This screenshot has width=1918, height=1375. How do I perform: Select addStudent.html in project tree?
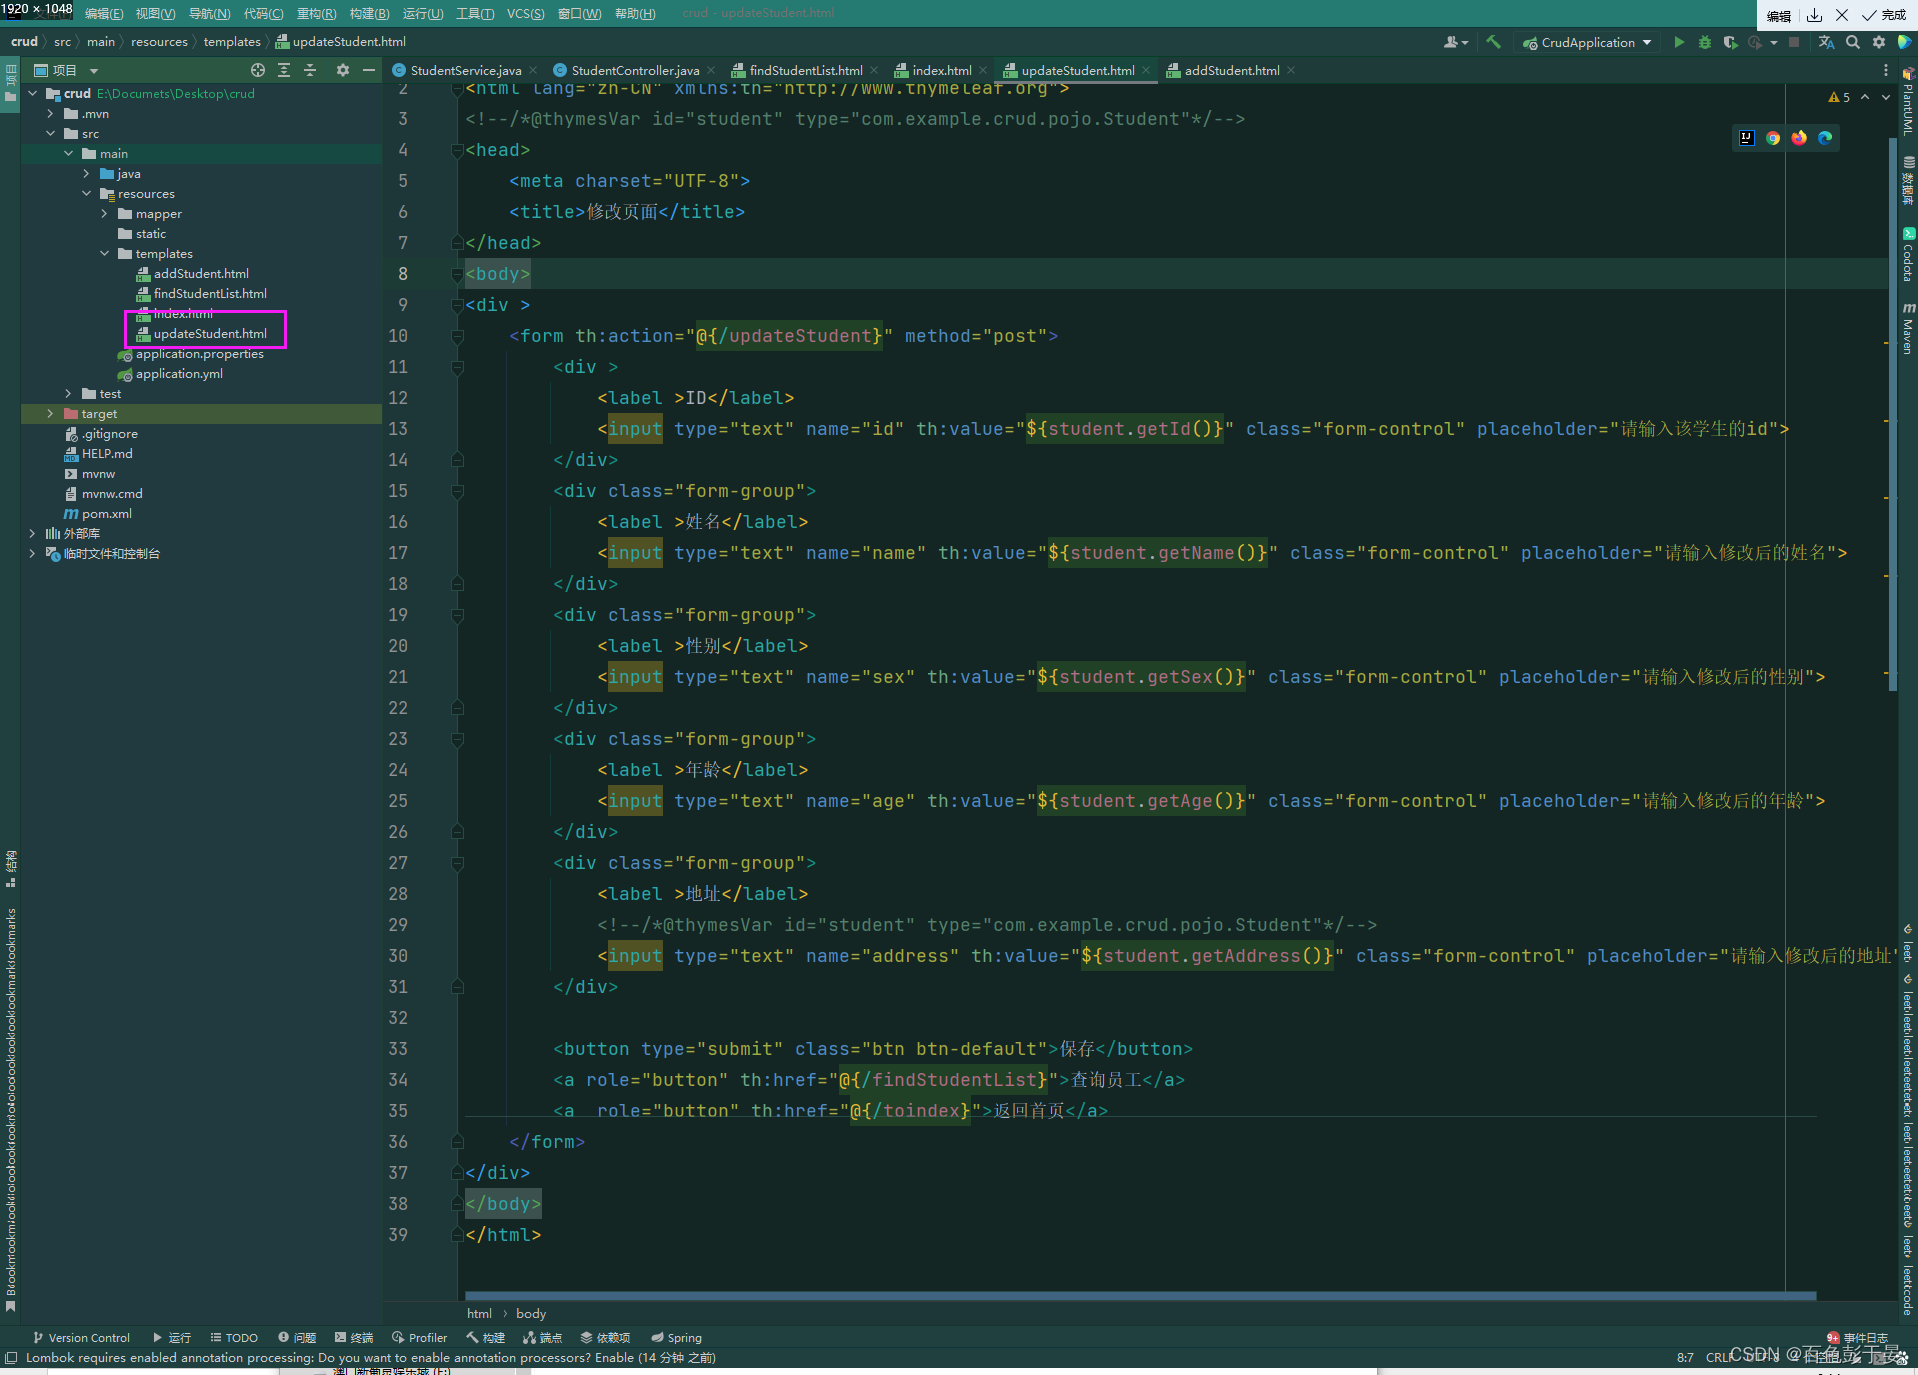click(200, 273)
